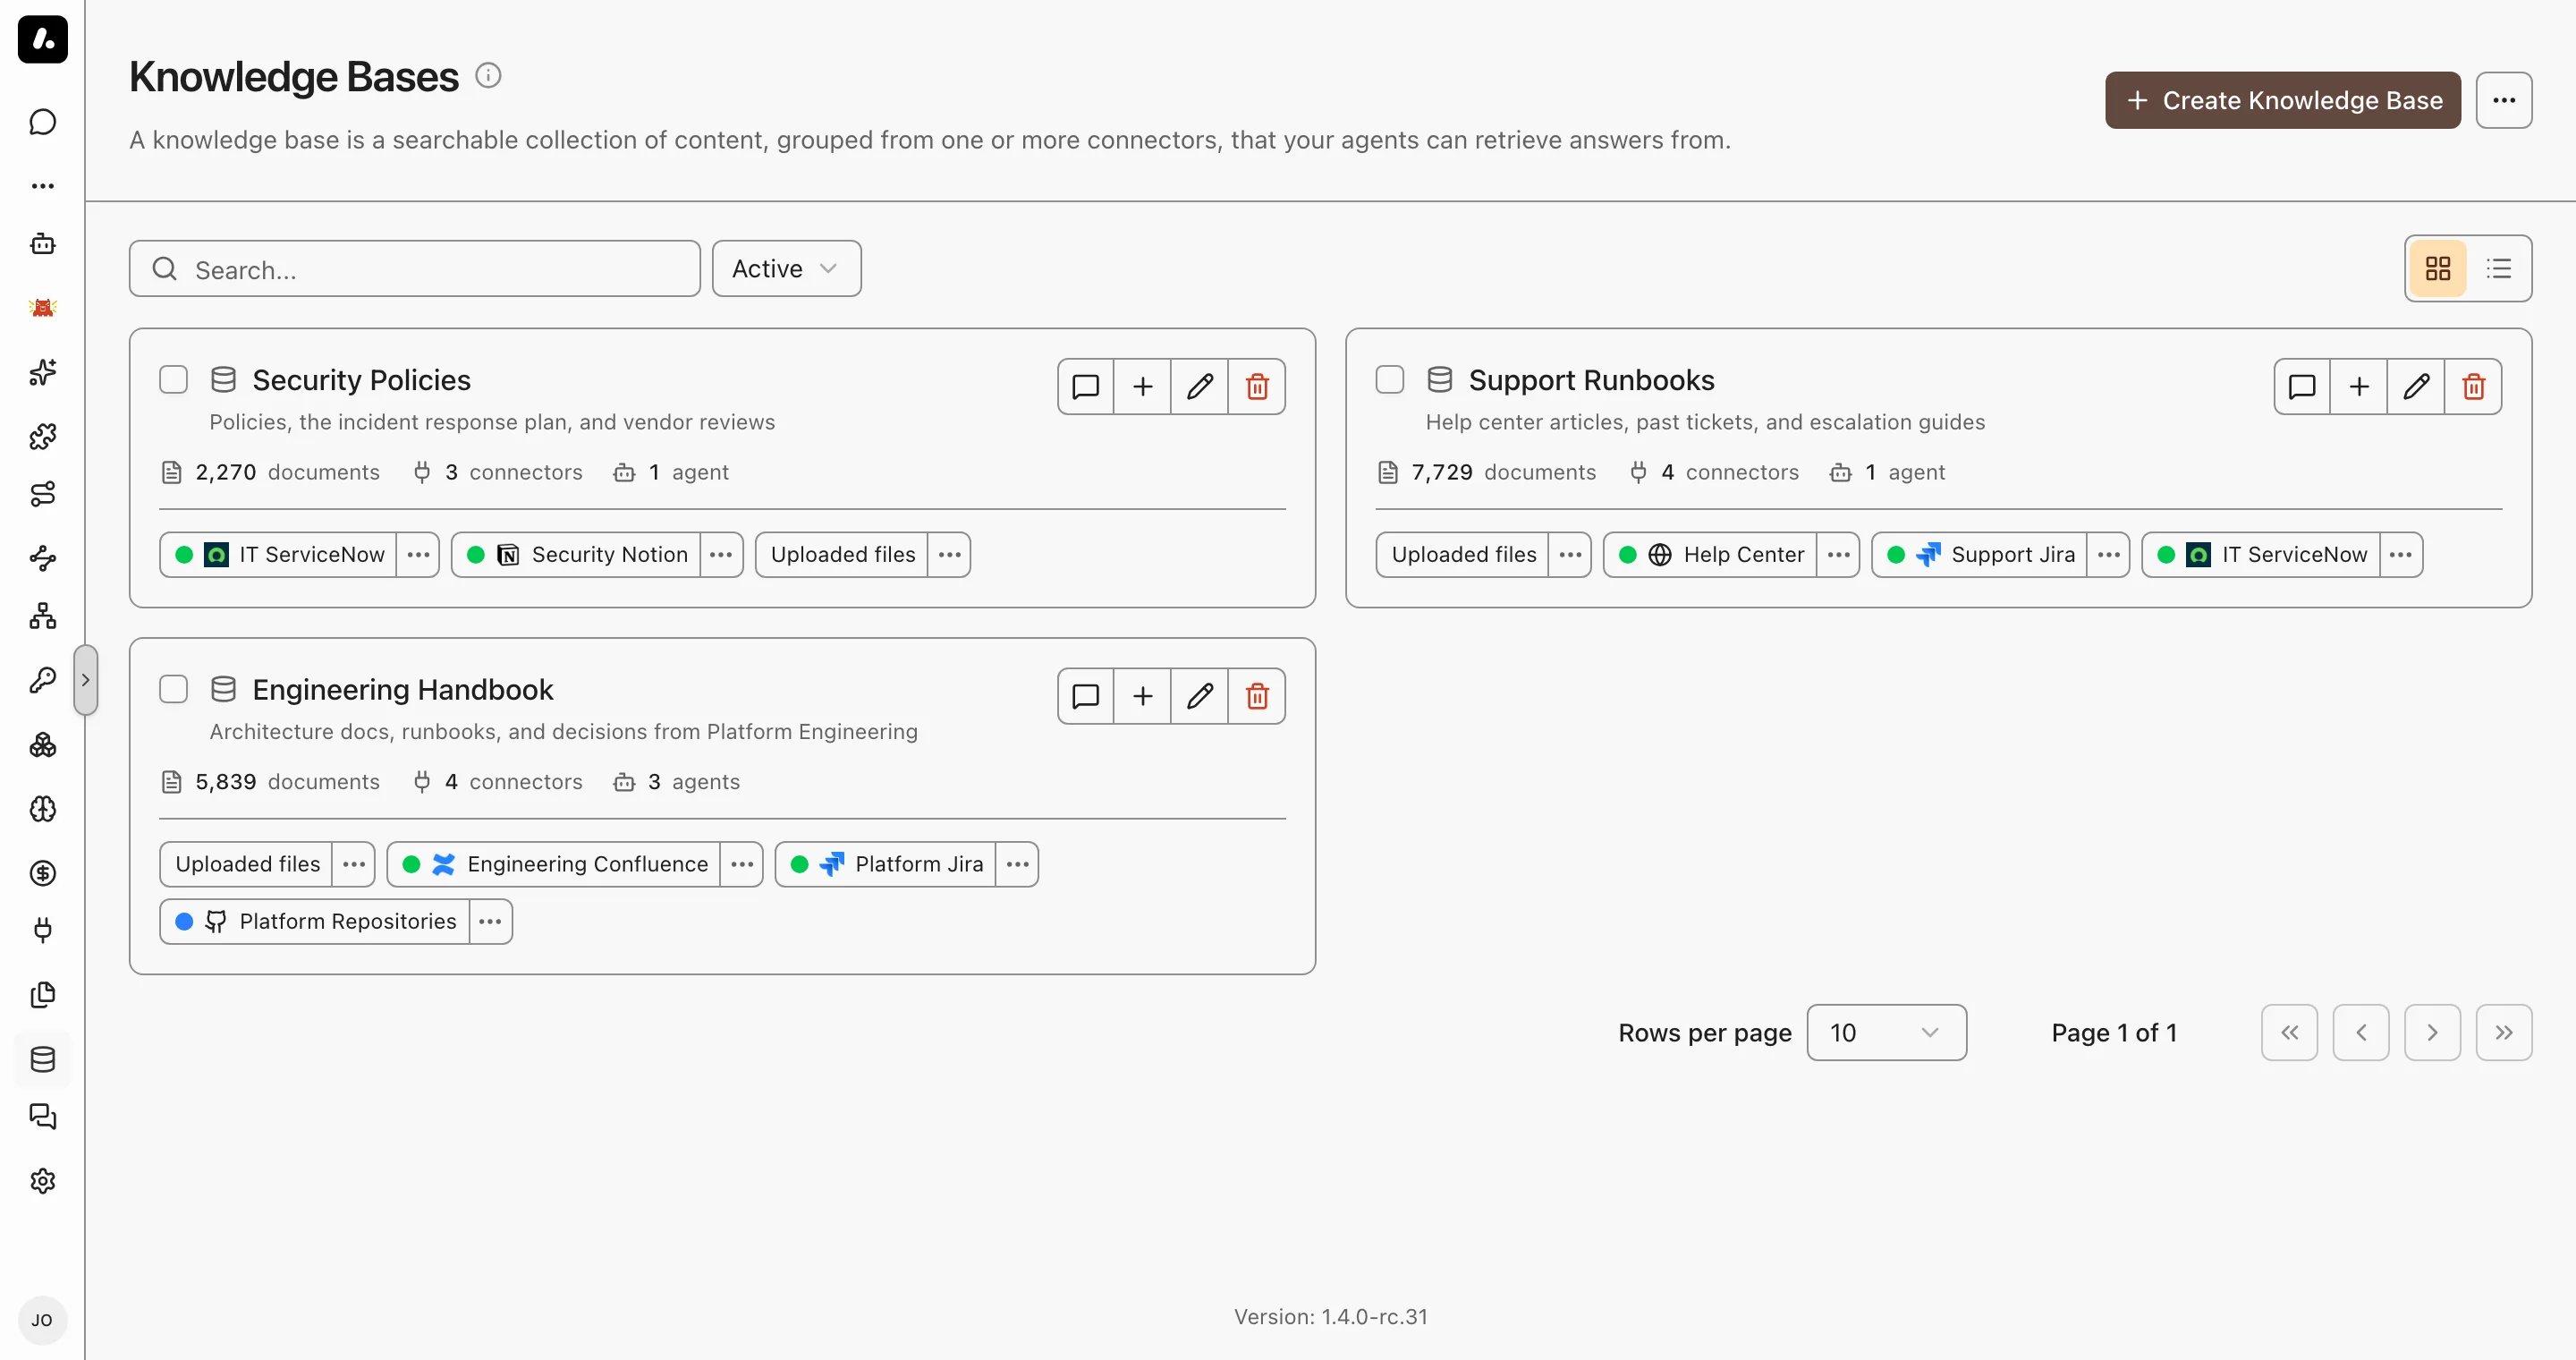
Task: Delete the Security Policies knowledge base
Action: (x=1257, y=386)
